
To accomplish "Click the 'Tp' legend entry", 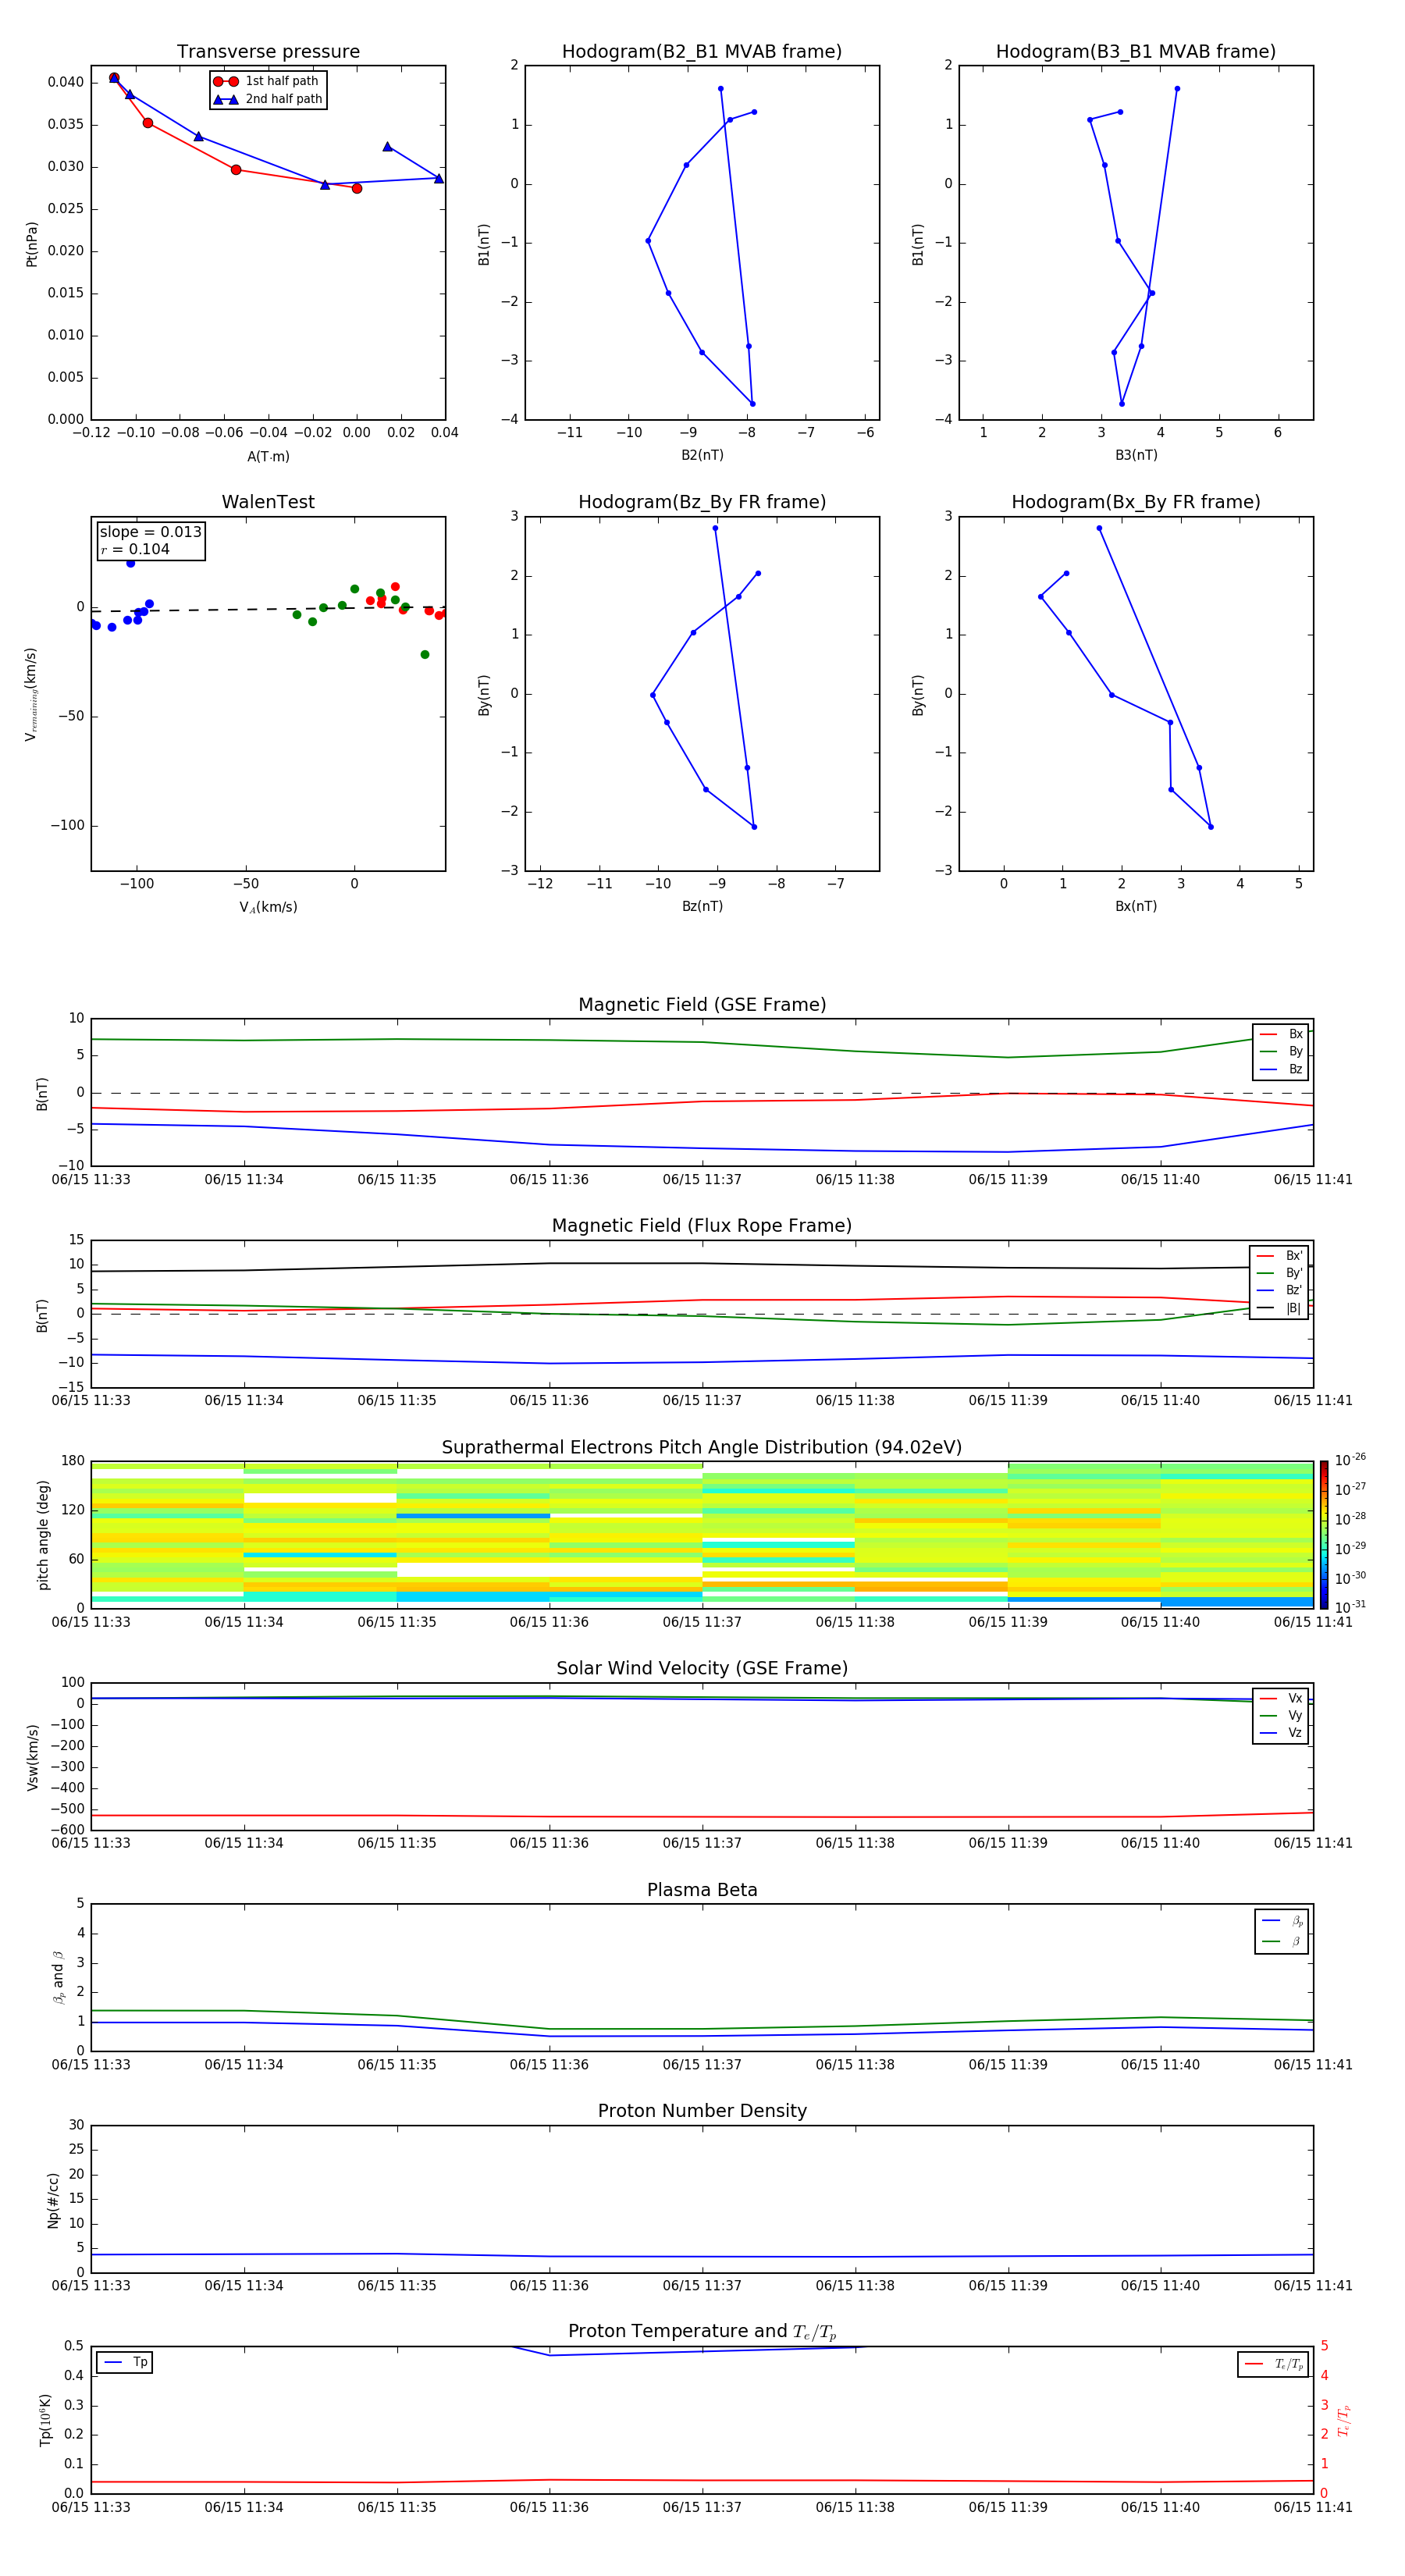I will (126, 2362).
